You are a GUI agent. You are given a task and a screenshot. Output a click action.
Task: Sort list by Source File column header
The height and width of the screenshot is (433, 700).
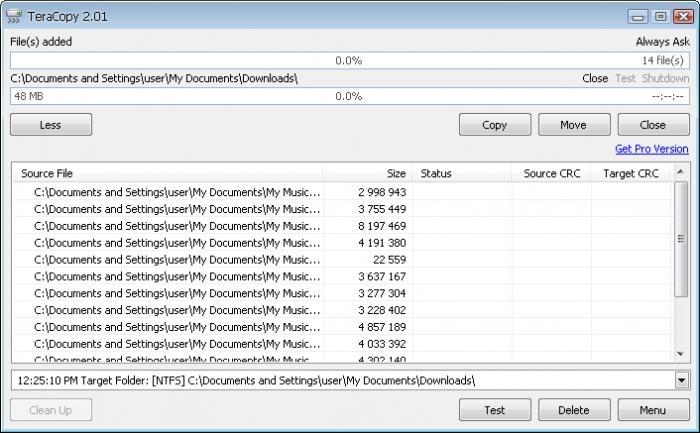pos(168,173)
